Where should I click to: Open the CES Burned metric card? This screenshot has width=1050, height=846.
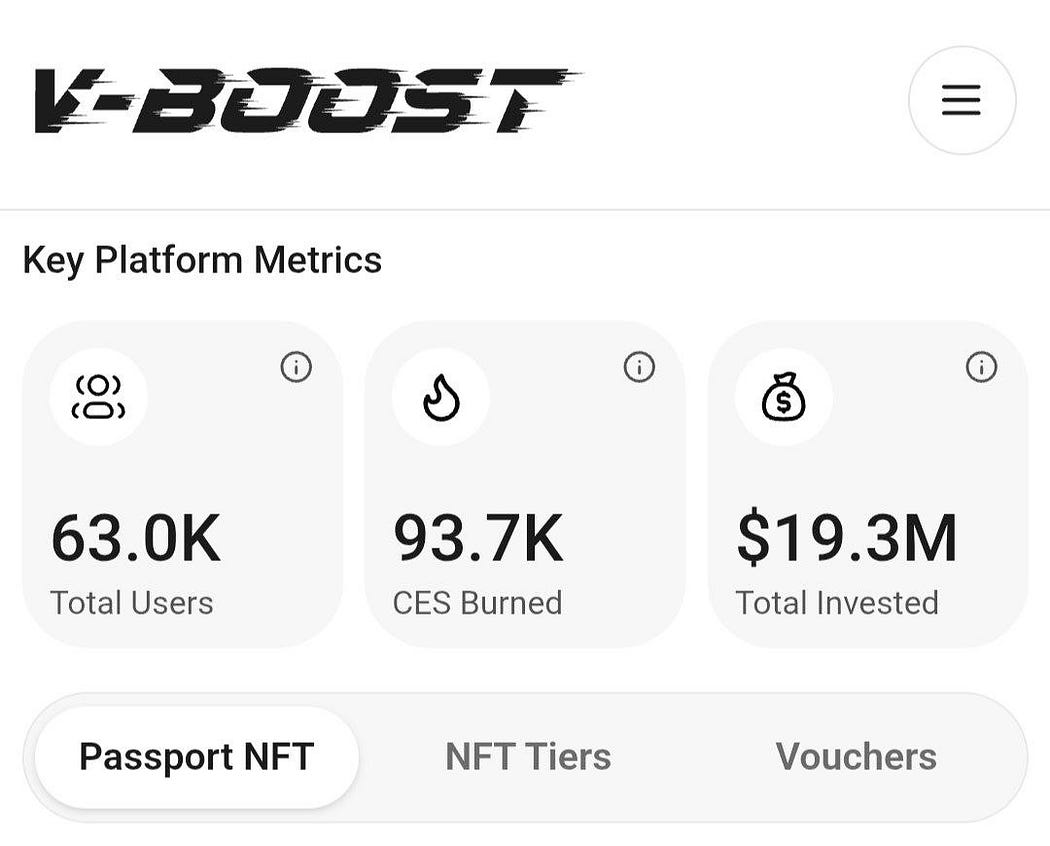(x=525, y=484)
